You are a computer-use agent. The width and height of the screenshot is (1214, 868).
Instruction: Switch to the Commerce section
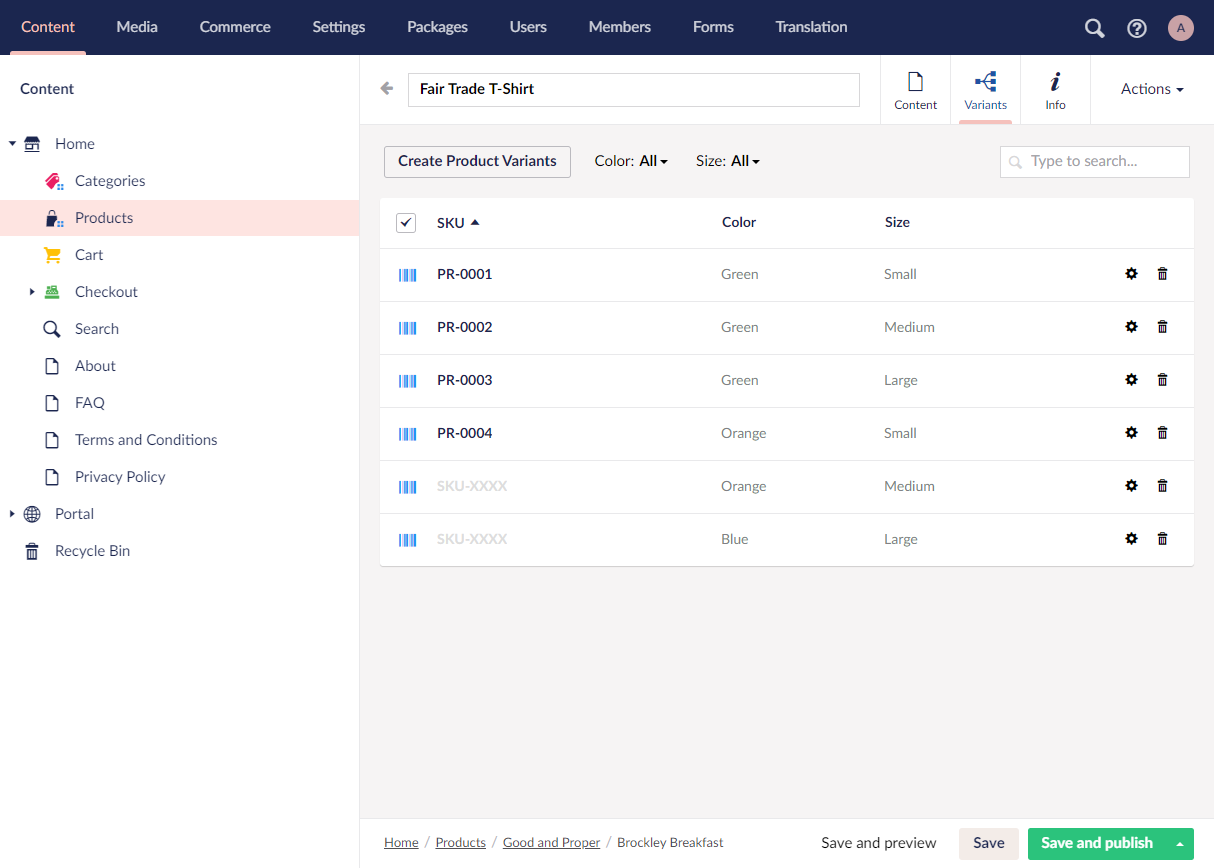coord(235,27)
